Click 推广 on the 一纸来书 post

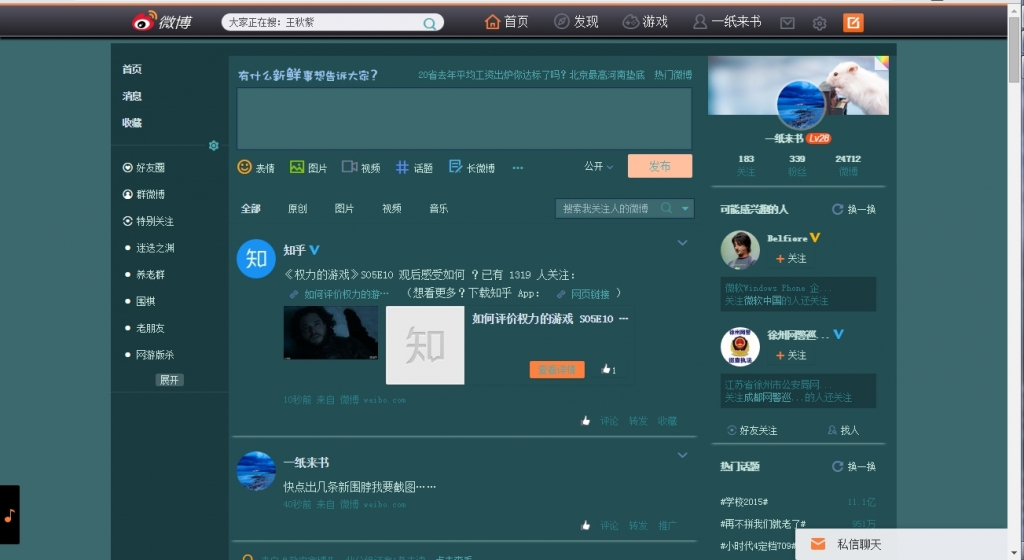pyautogui.click(x=667, y=525)
